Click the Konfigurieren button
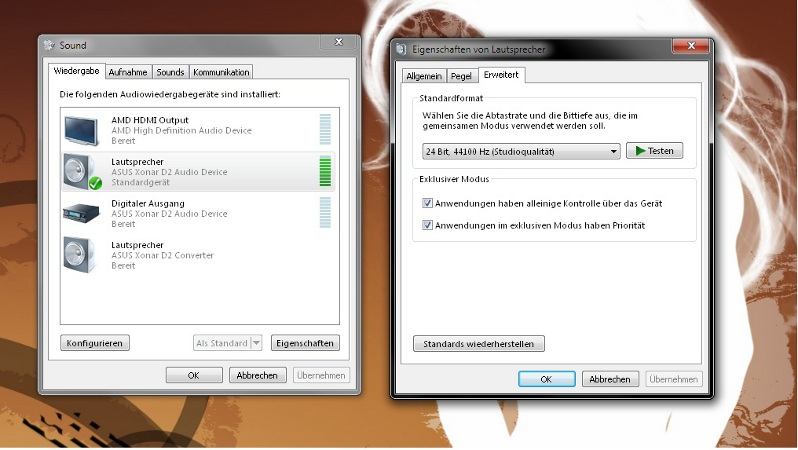 [95, 343]
